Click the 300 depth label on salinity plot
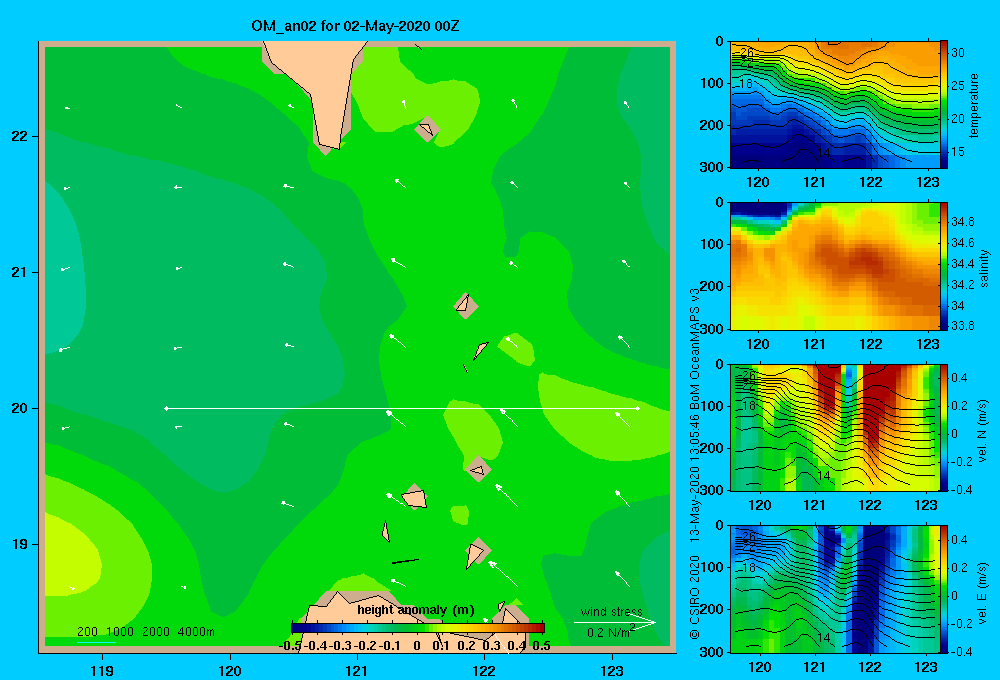Viewport: 1000px width, 680px height. (x=713, y=329)
